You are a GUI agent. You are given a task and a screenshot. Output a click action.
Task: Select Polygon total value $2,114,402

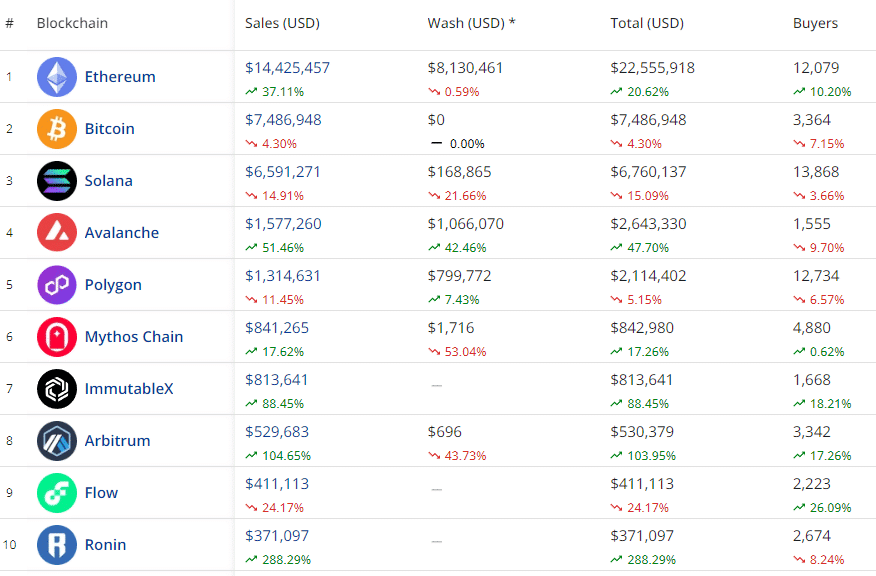648,275
